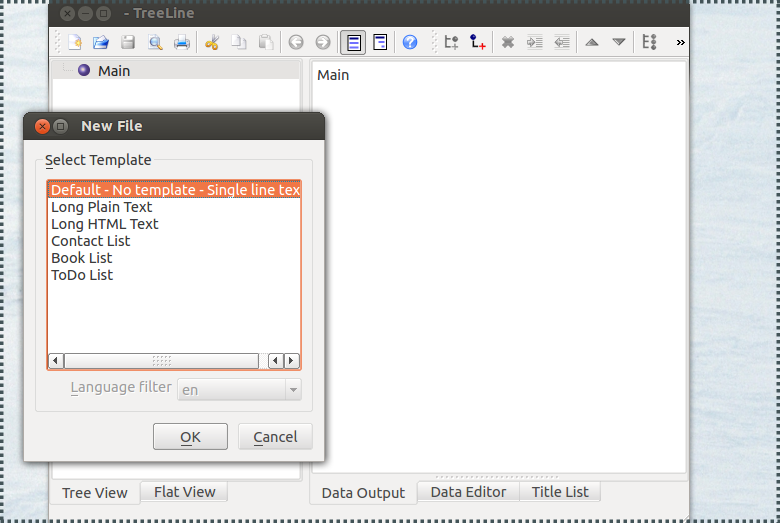Confirm the dialog with OK
780x523 pixels.
click(x=191, y=437)
